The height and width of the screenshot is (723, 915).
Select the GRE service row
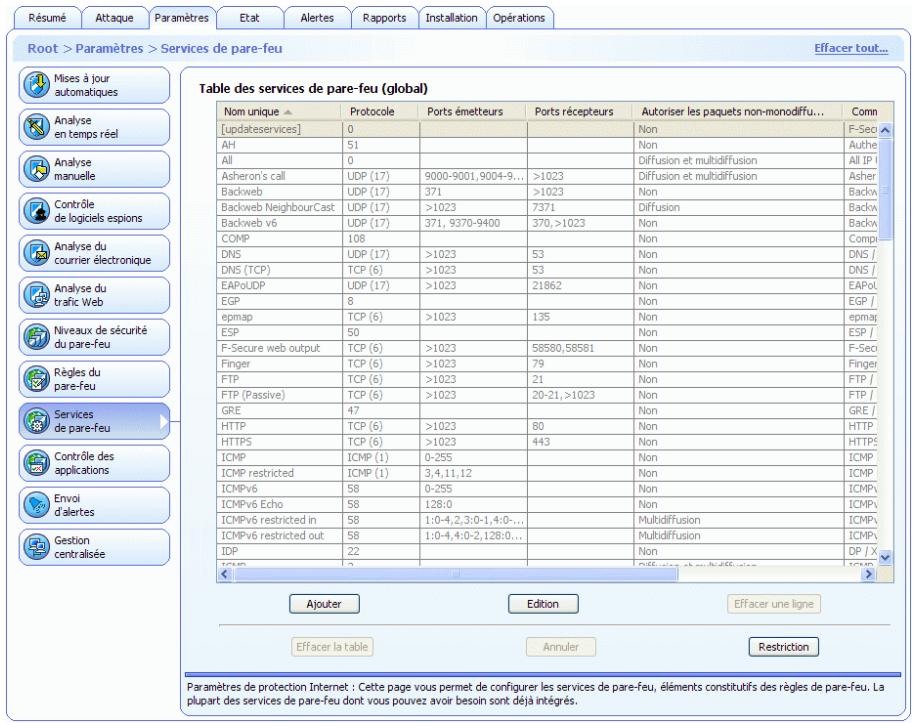[x=547, y=411]
